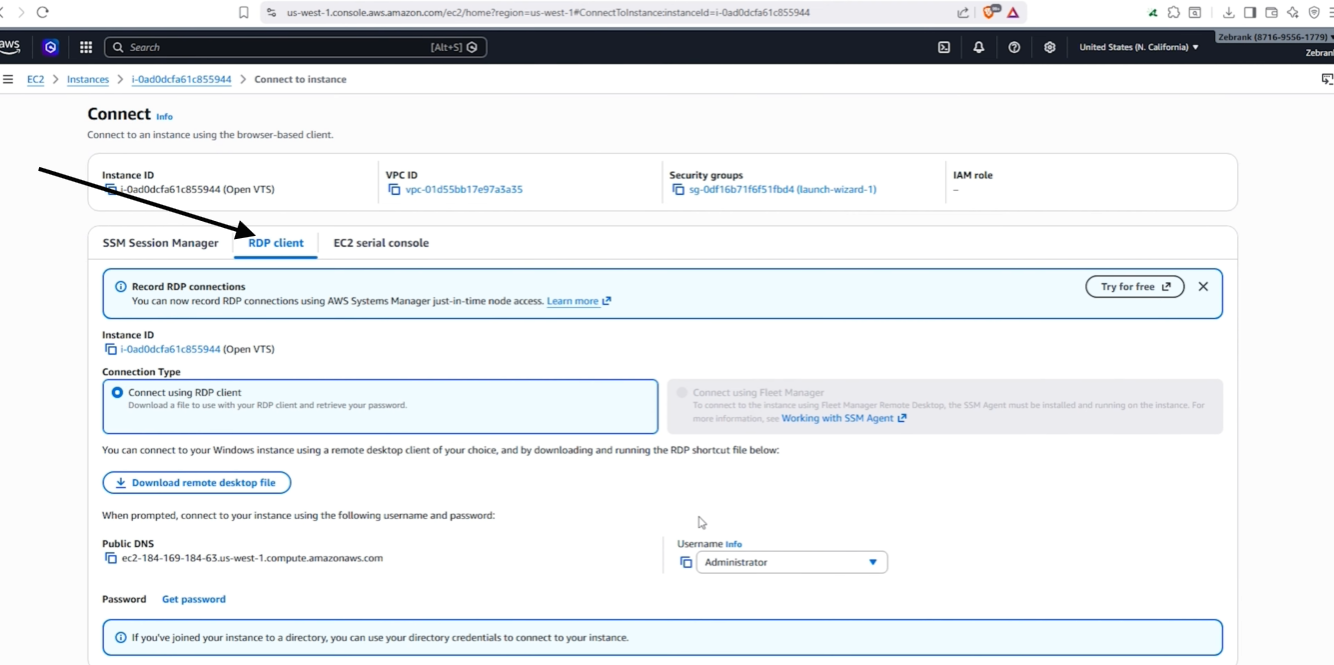Open the AWS Services grid menu icon
Screen dimensions: 1334x665
point(86,47)
